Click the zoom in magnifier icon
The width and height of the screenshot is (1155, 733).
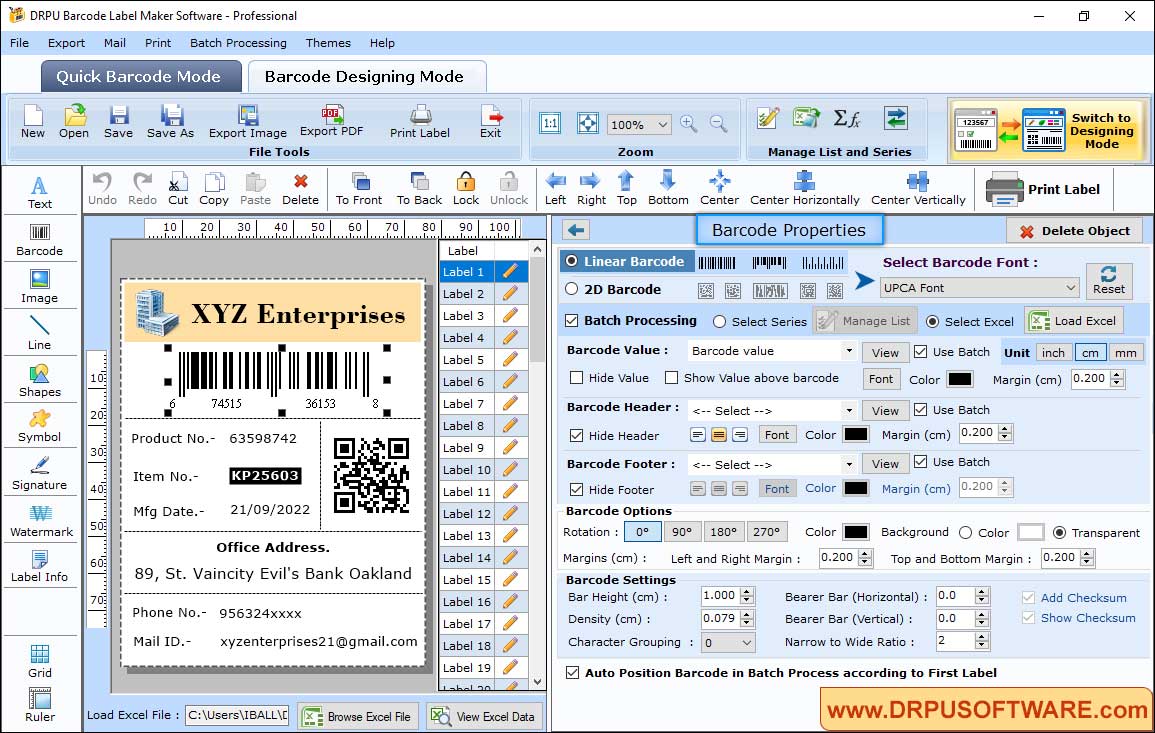coord(689,124)
